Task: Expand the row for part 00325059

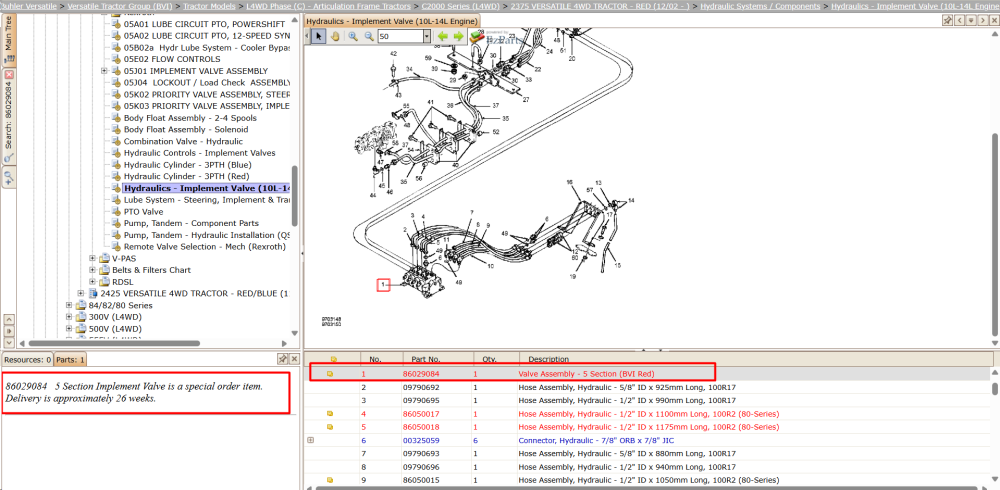Action: tap(311, 440)
